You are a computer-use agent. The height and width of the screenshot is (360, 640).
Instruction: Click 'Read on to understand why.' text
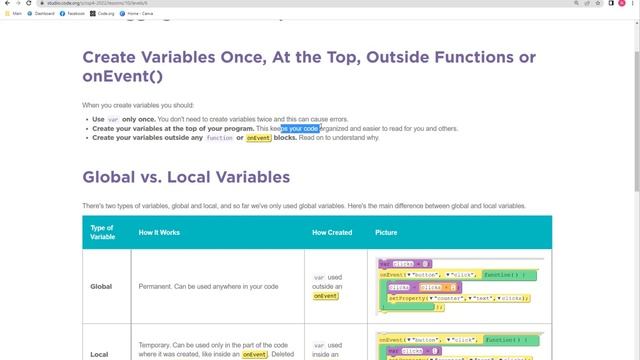pos(339,138)
